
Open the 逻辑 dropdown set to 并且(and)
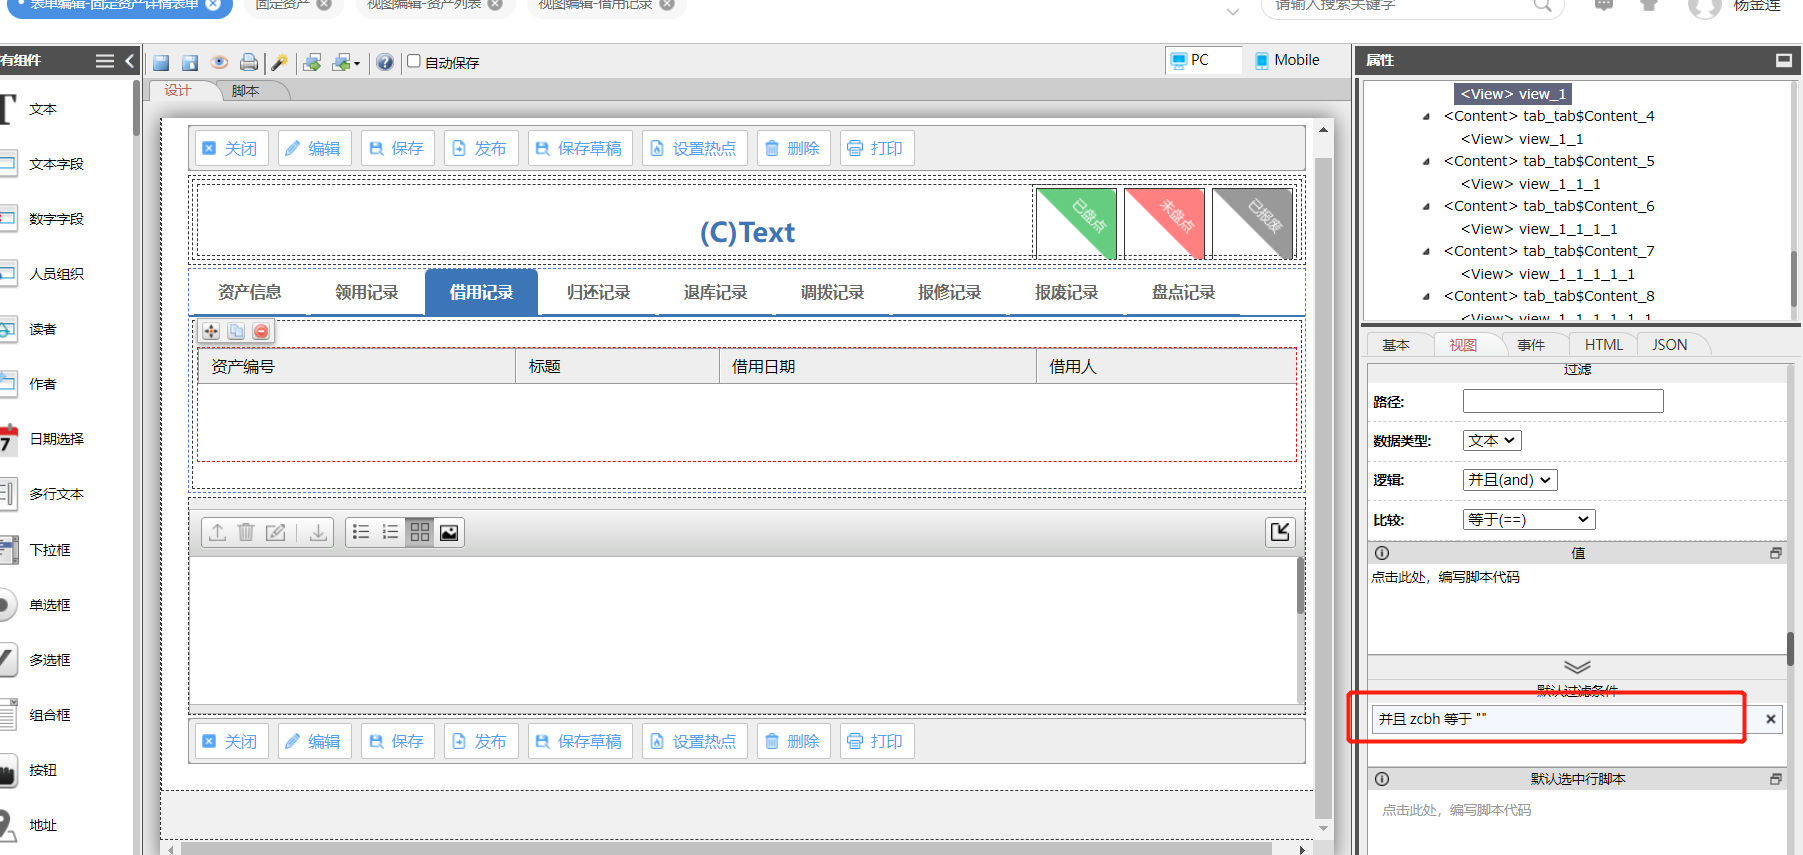pos(1510,480)
